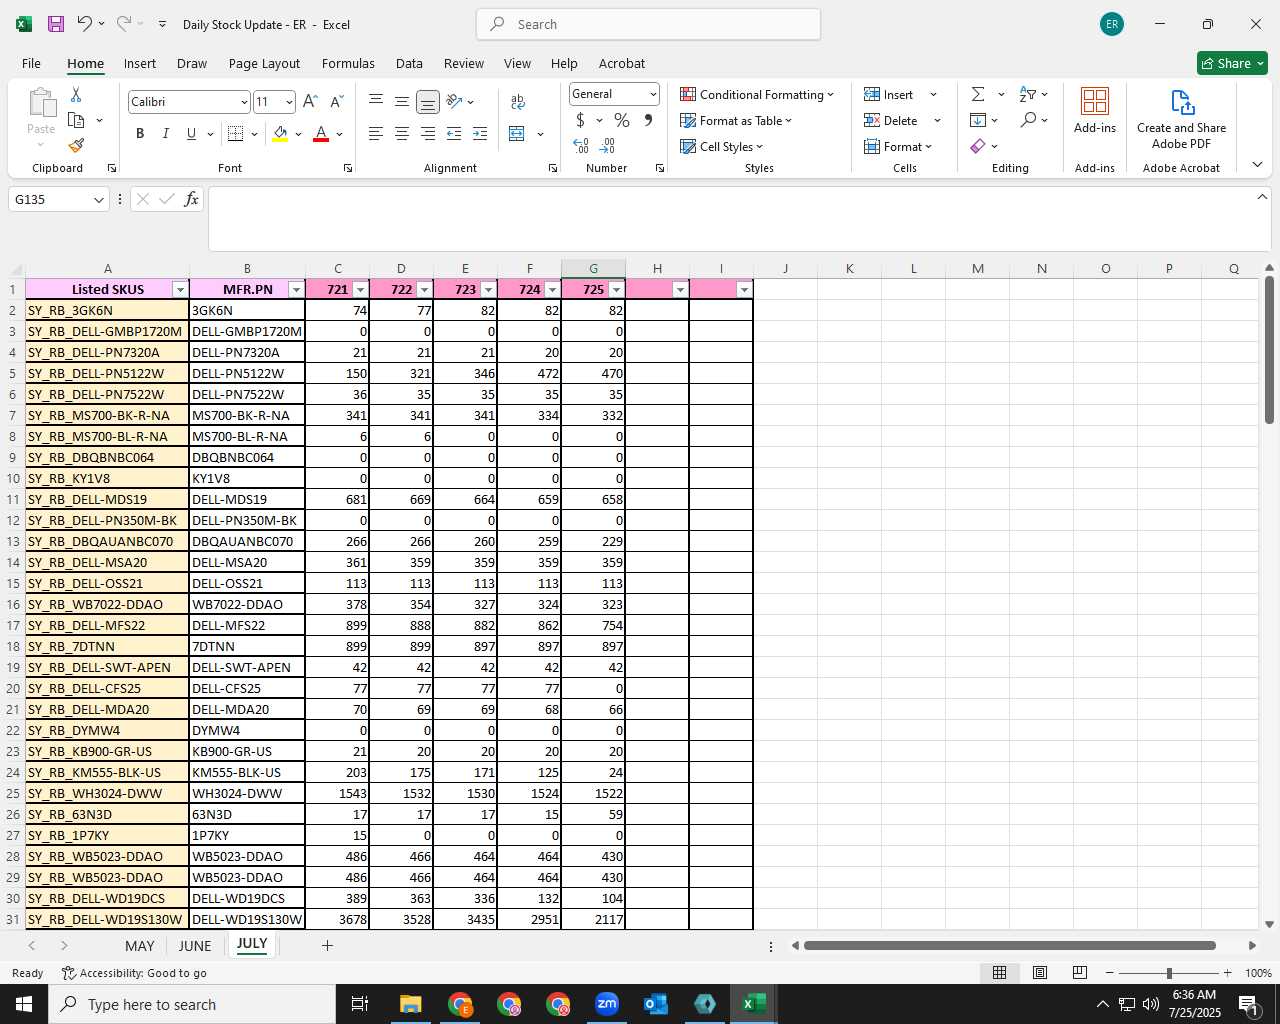Switch to JUNE sheet tab
1280x1024 pixels.
(x=195, y=946)
